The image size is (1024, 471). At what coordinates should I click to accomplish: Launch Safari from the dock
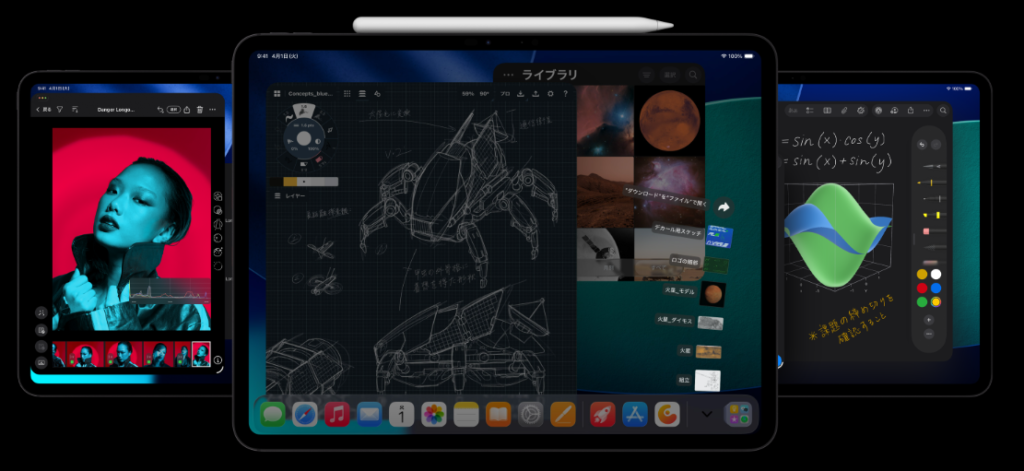pyautogui.click(x=305, y=413)
